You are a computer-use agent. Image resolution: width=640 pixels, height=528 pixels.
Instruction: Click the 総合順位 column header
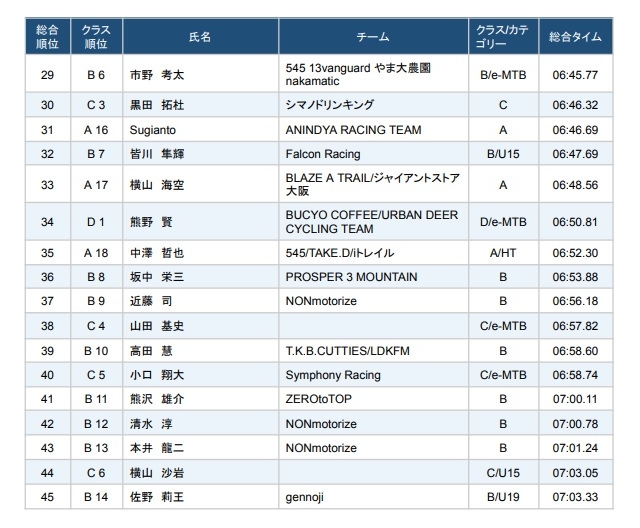pos(47,37)
